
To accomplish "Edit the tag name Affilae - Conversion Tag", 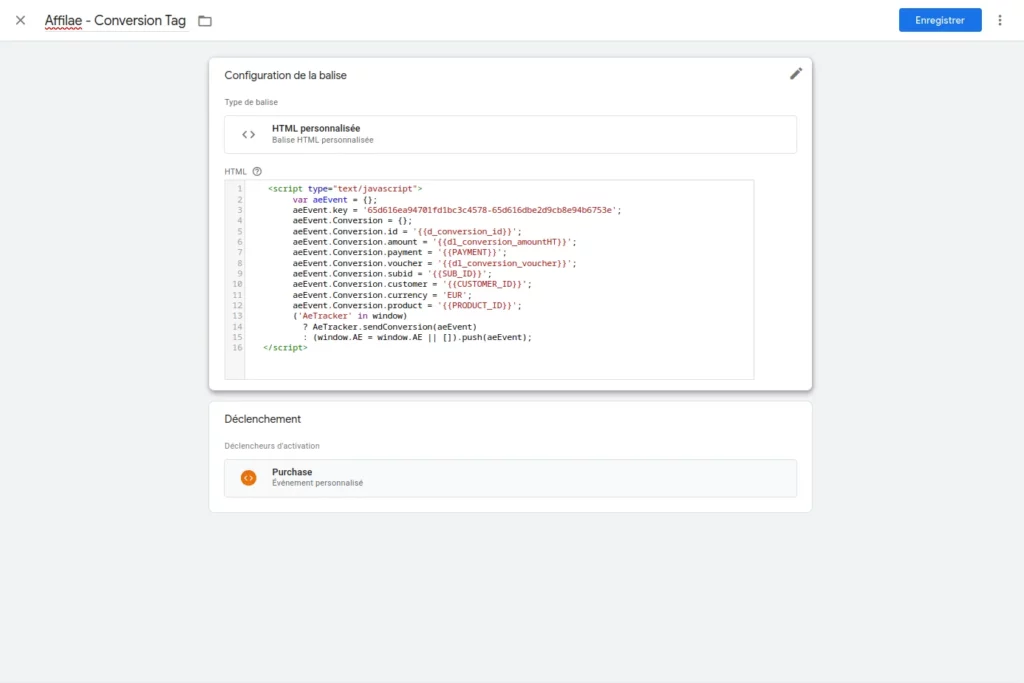I will coord(115,20).
